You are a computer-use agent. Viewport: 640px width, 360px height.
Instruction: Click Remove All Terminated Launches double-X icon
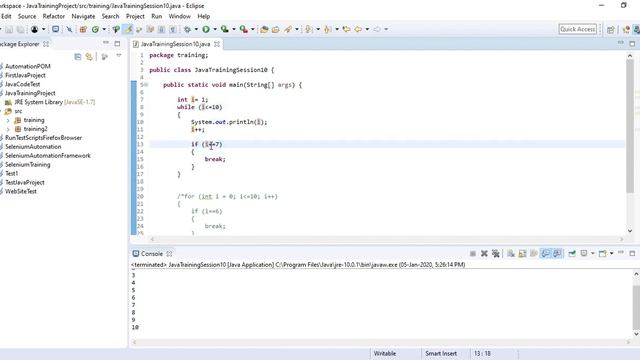[496, 253]
